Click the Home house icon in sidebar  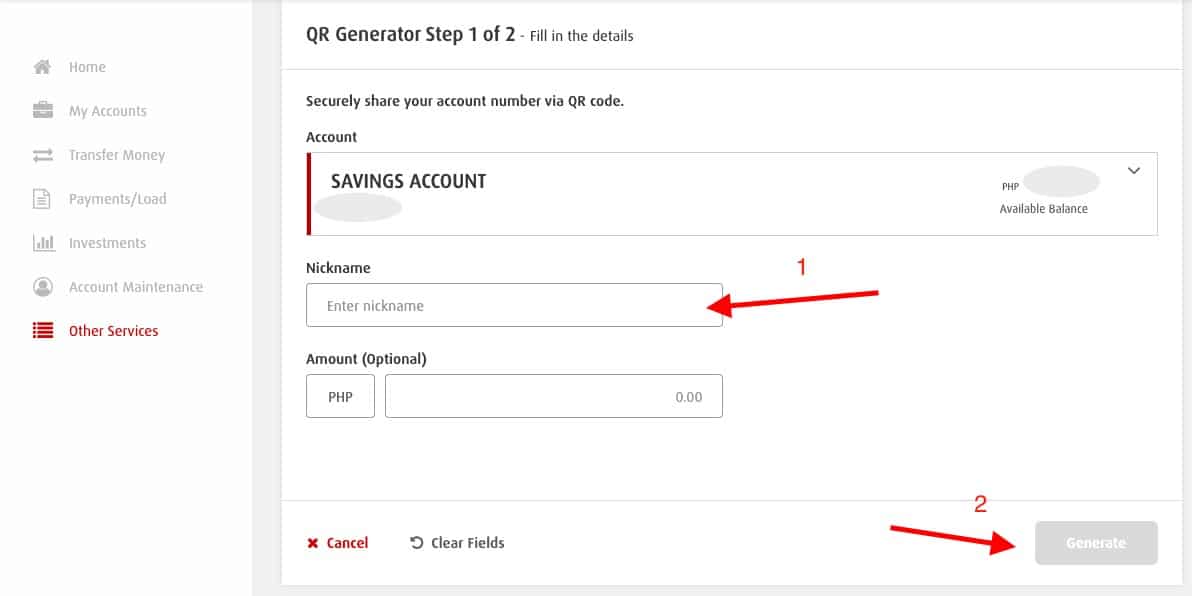click(43, 67)
